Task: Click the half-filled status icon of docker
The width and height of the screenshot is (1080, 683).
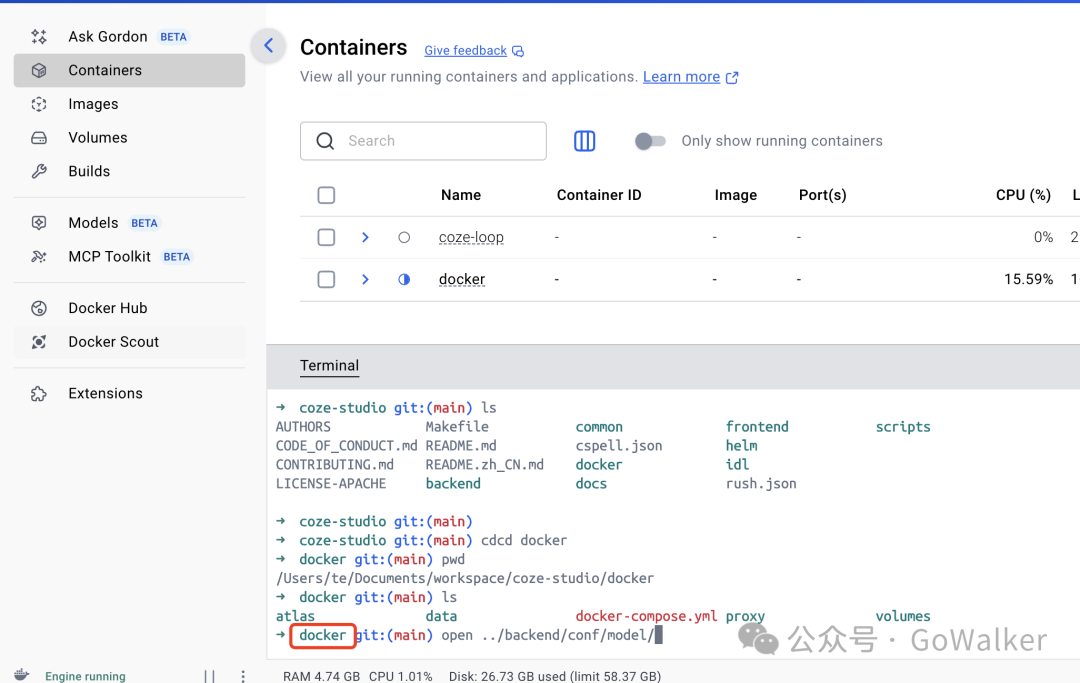Action: 404,280
